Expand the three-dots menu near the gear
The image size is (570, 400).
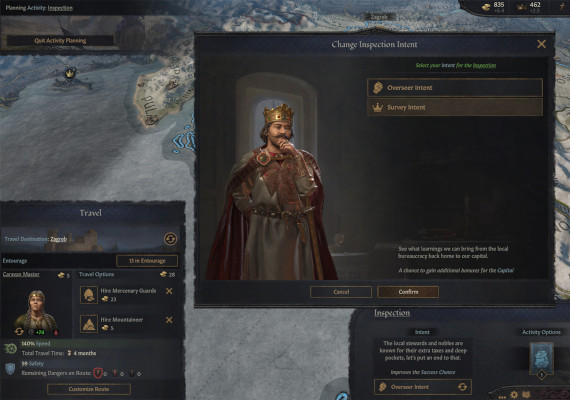coord(502,397)
